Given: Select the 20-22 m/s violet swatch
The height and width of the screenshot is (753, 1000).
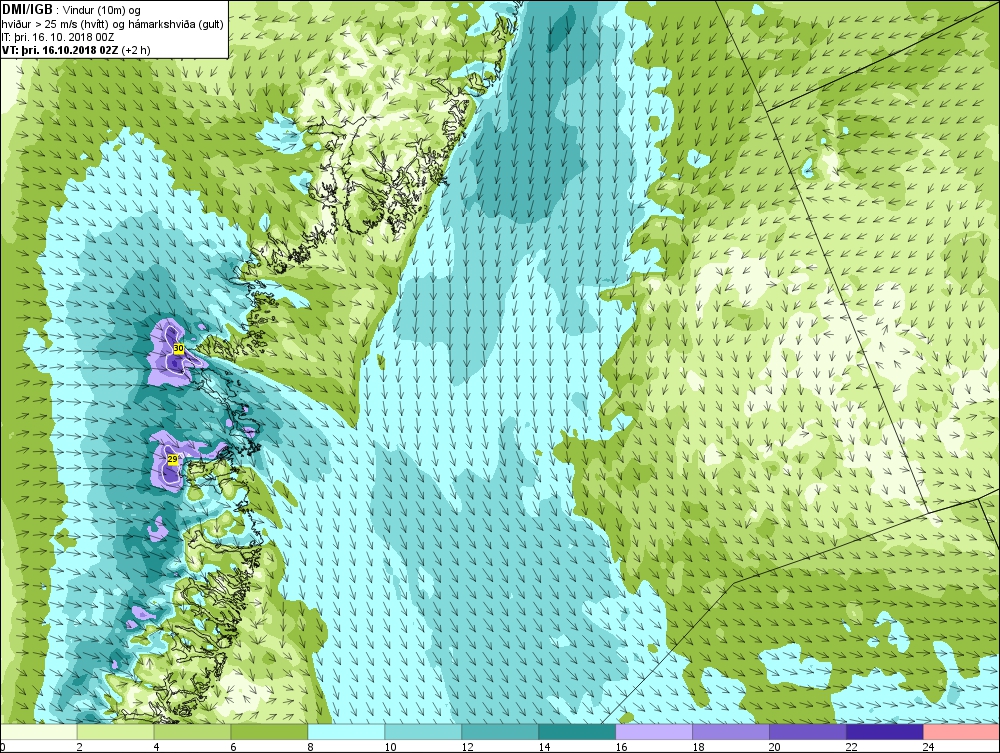Looking at the screenshot, I should (x=807, y=732).
